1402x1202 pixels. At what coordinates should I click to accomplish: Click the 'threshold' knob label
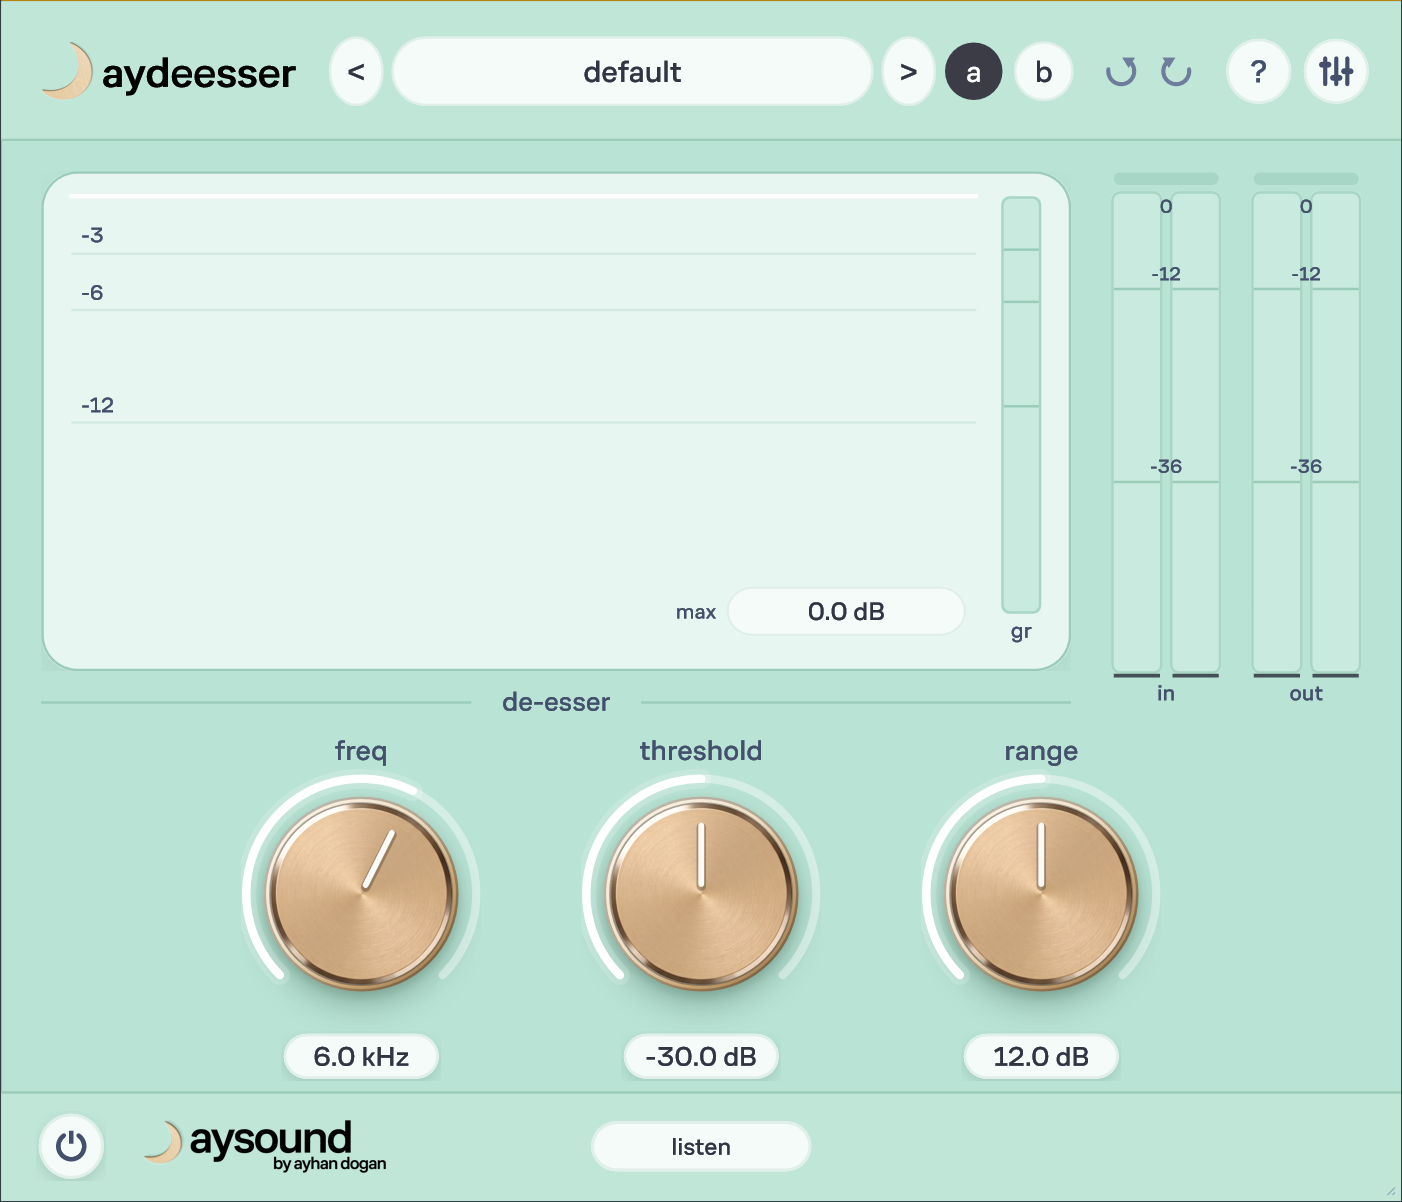[701, 751]
